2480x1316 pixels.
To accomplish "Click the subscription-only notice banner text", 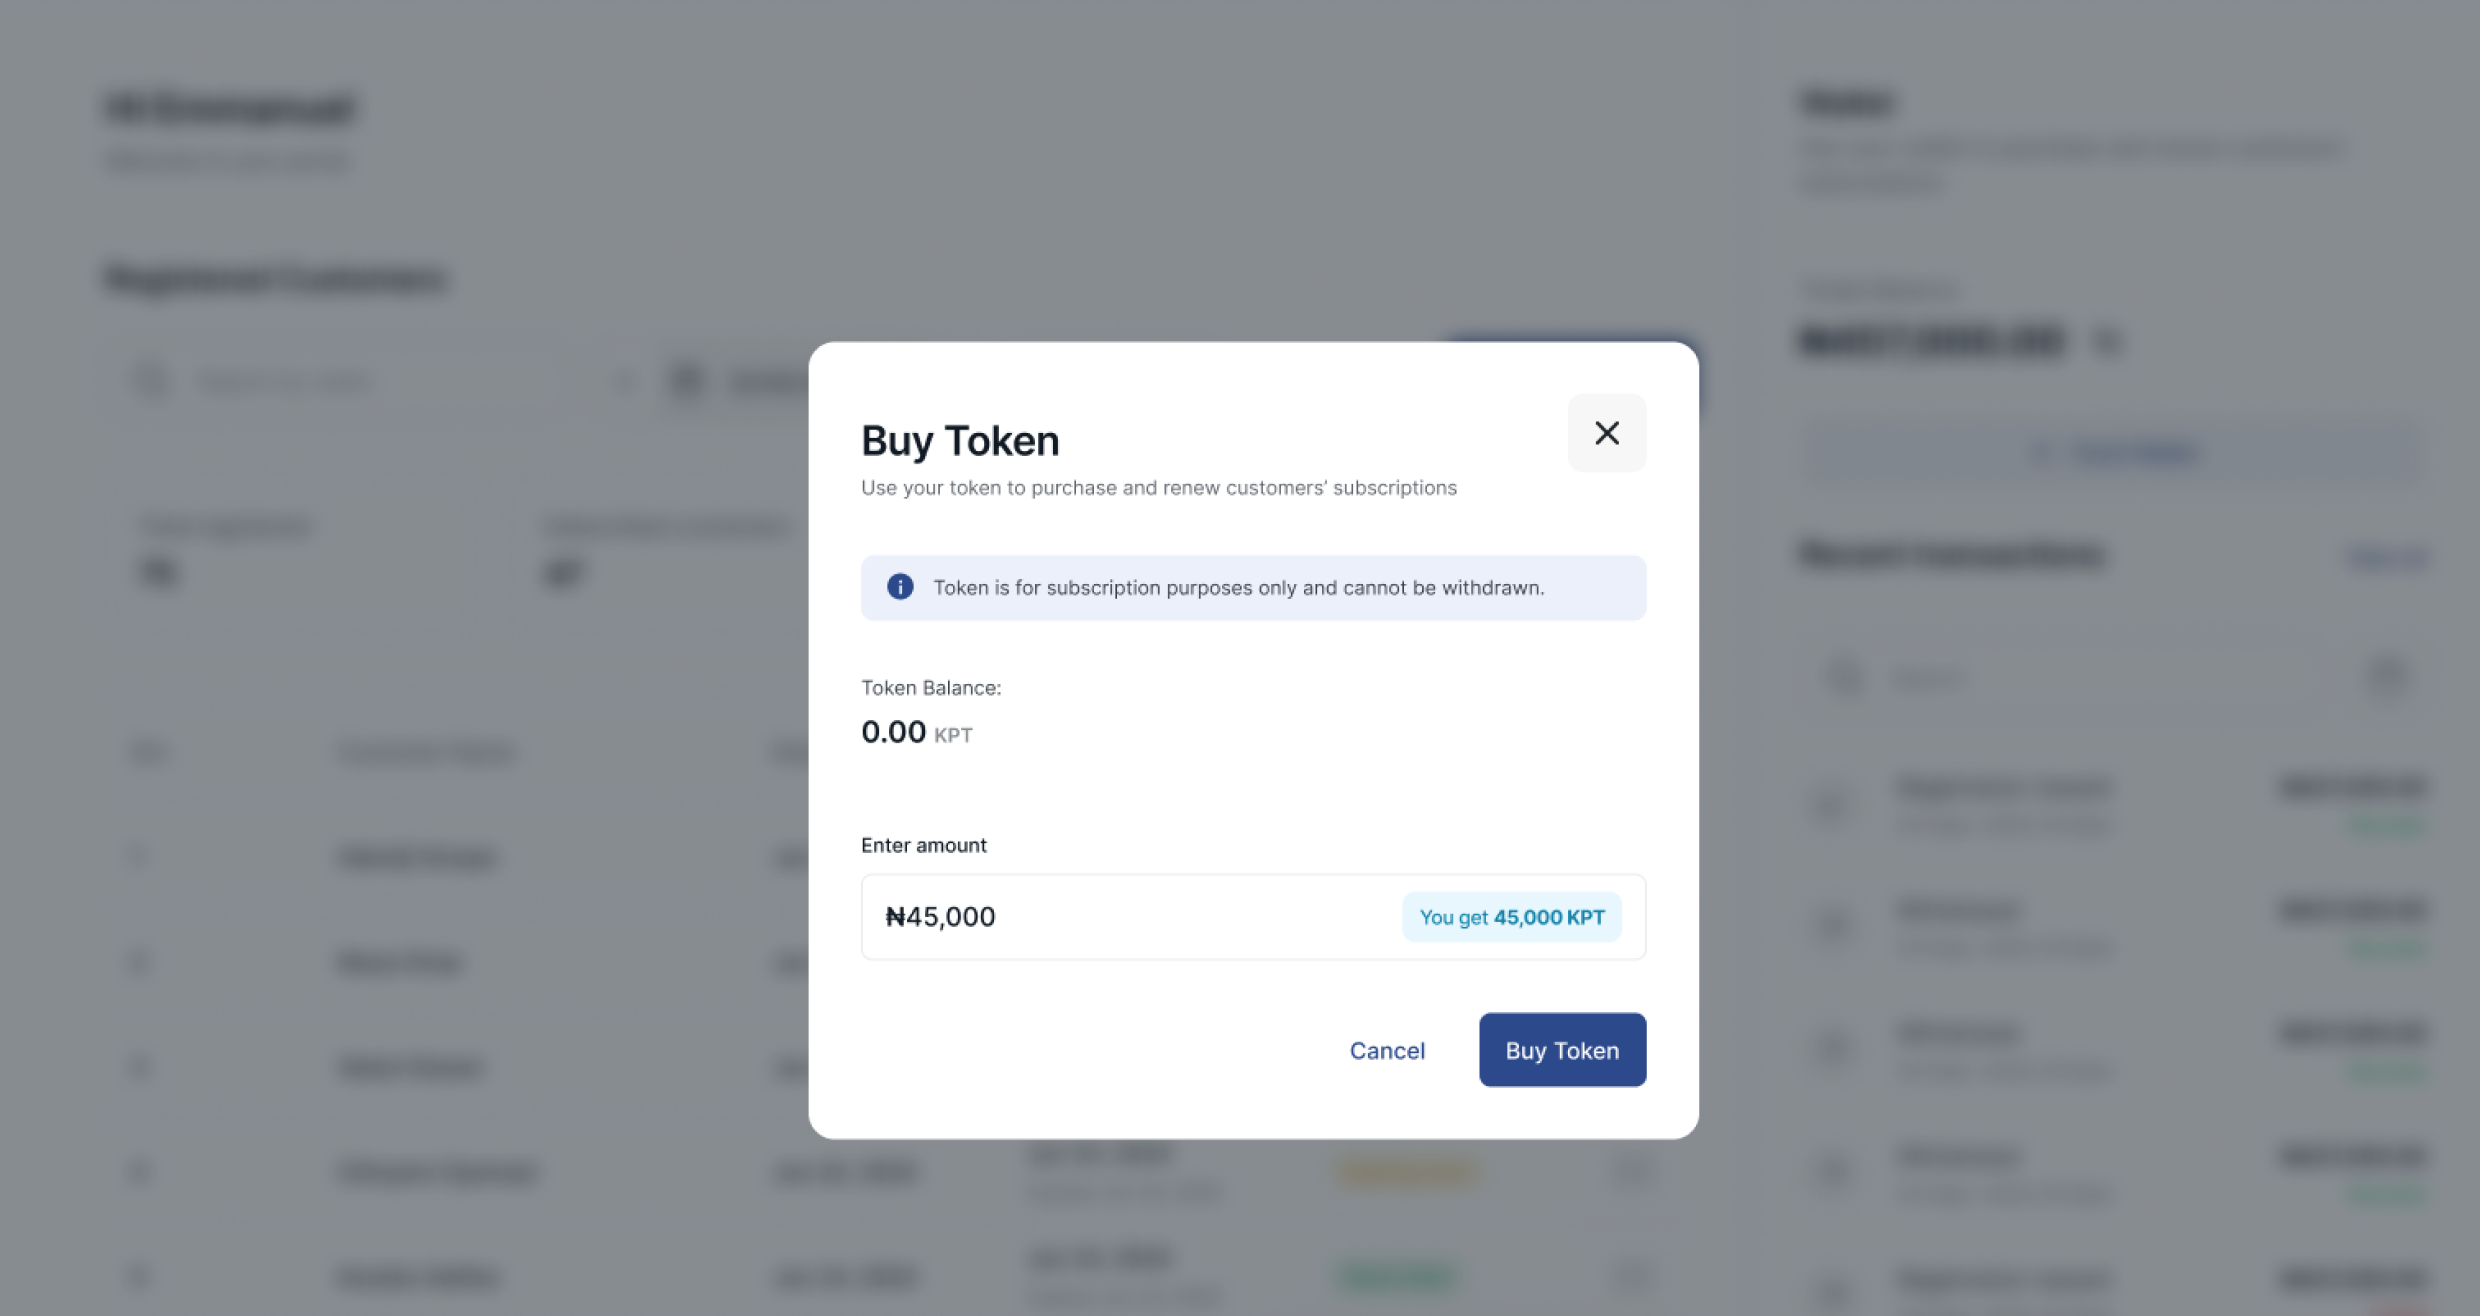I will pyautogui.click(x=1238, y=588).
